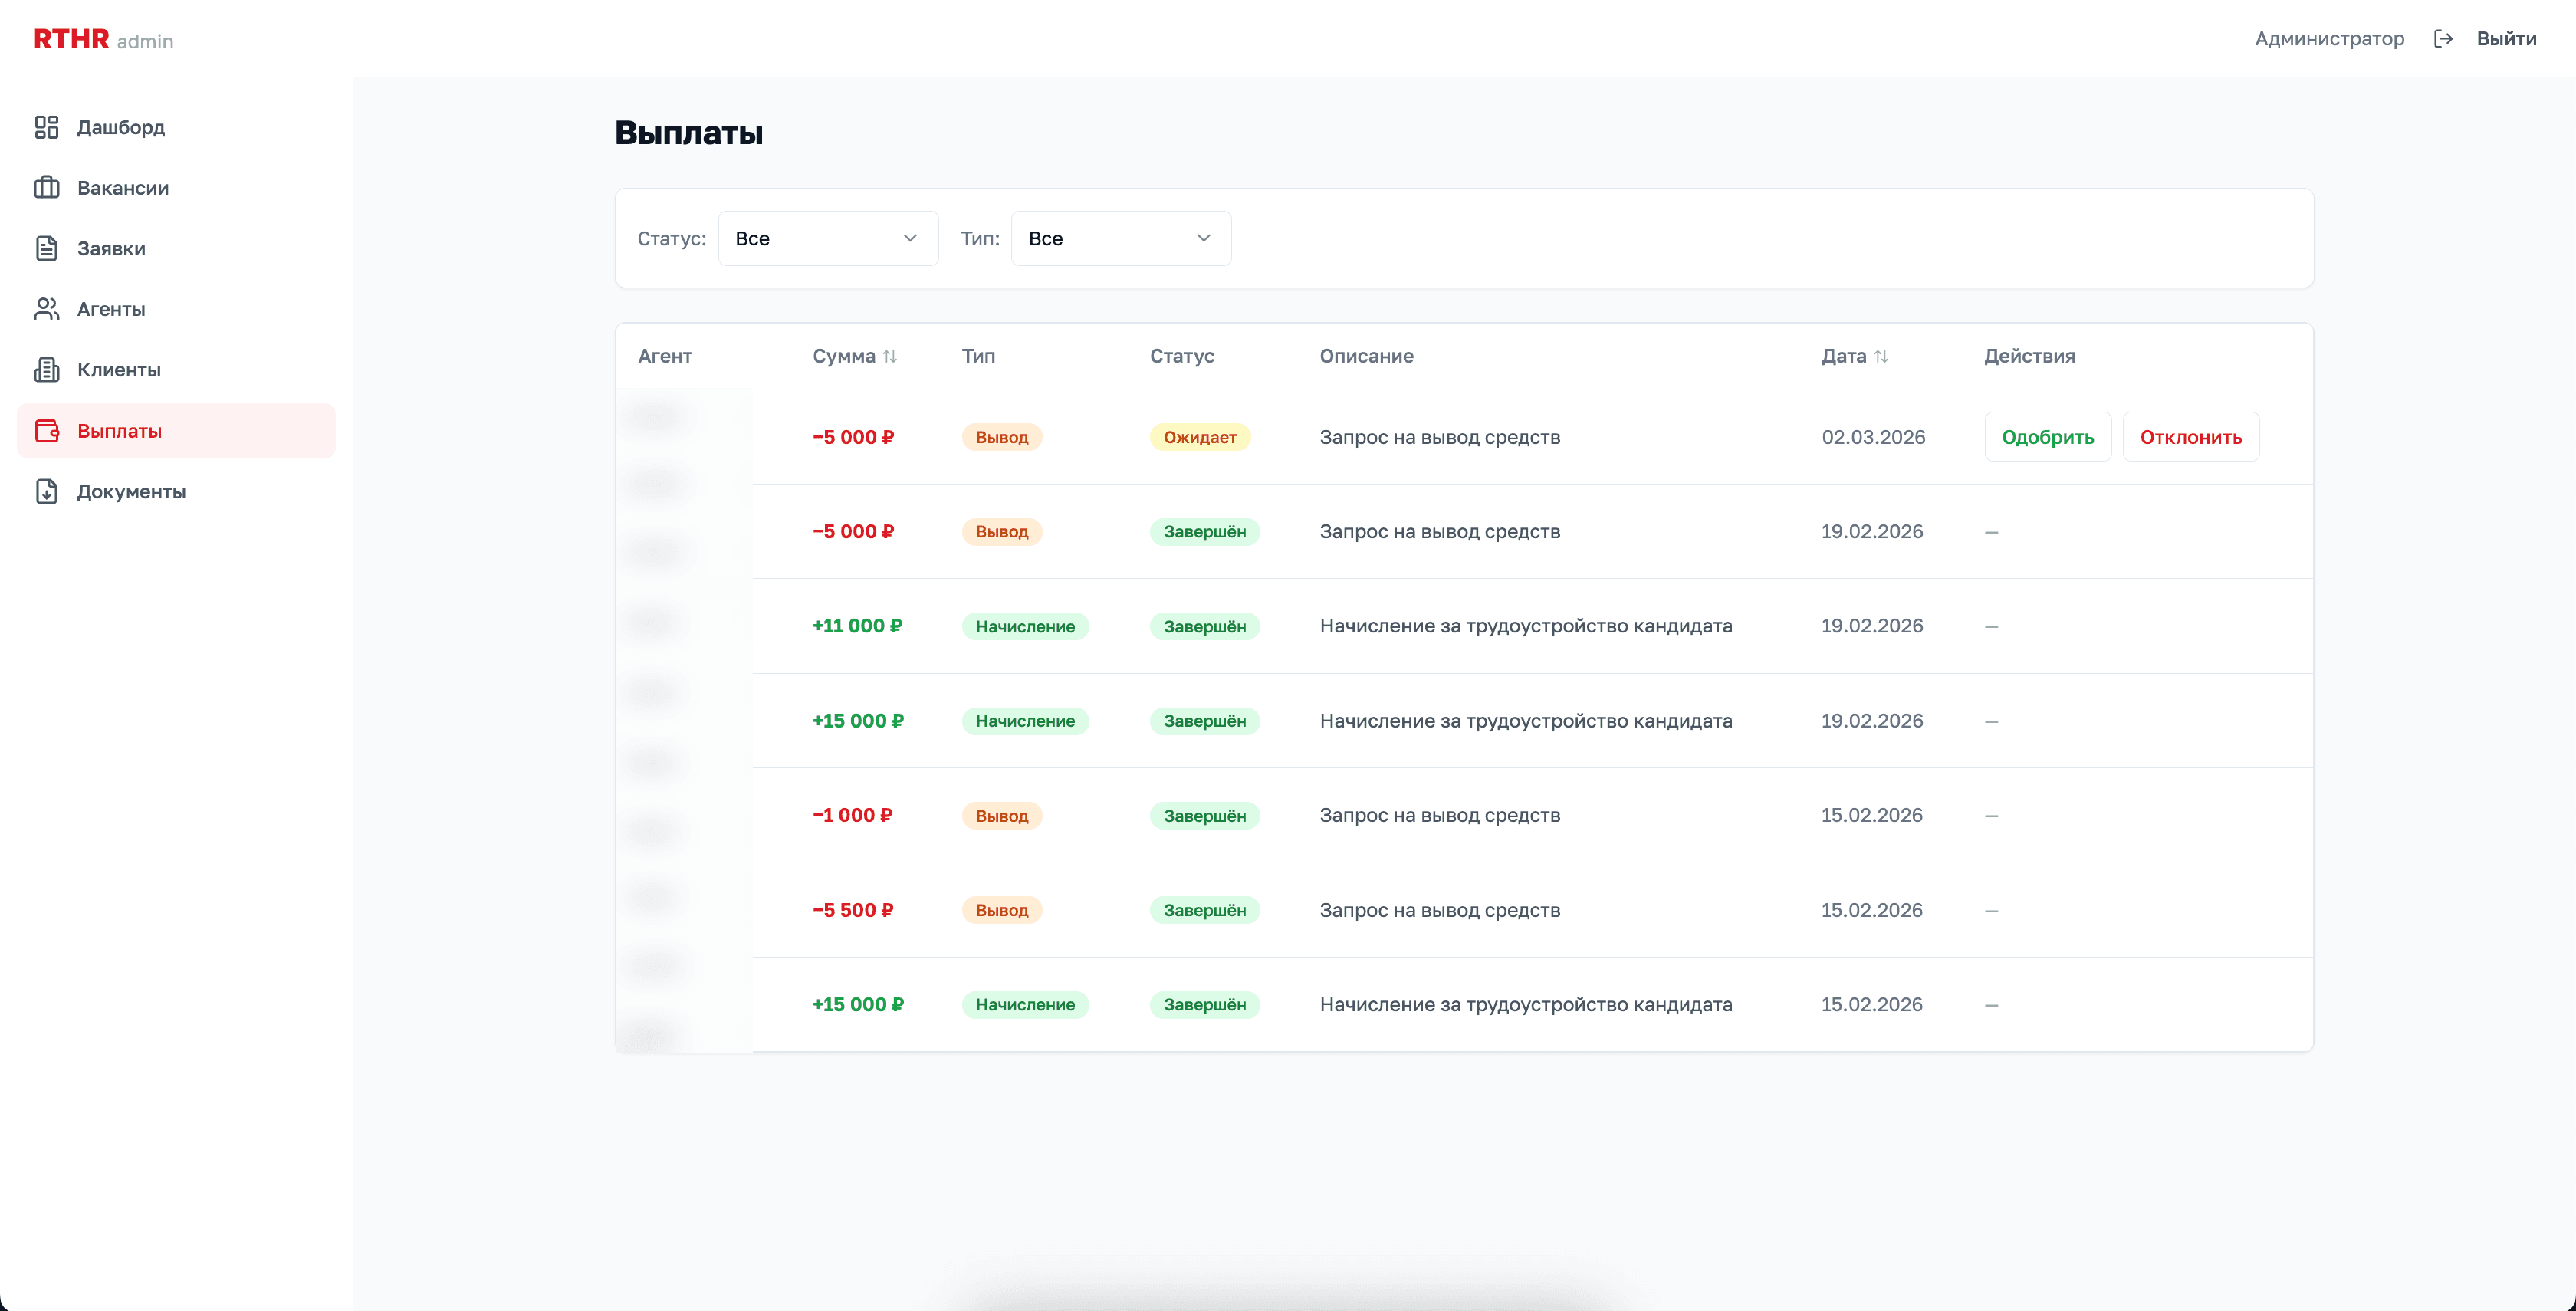This screenshot has height=1311, width=2576.
Task: Go to the Агенты menu section
Action: click(111, 309)
